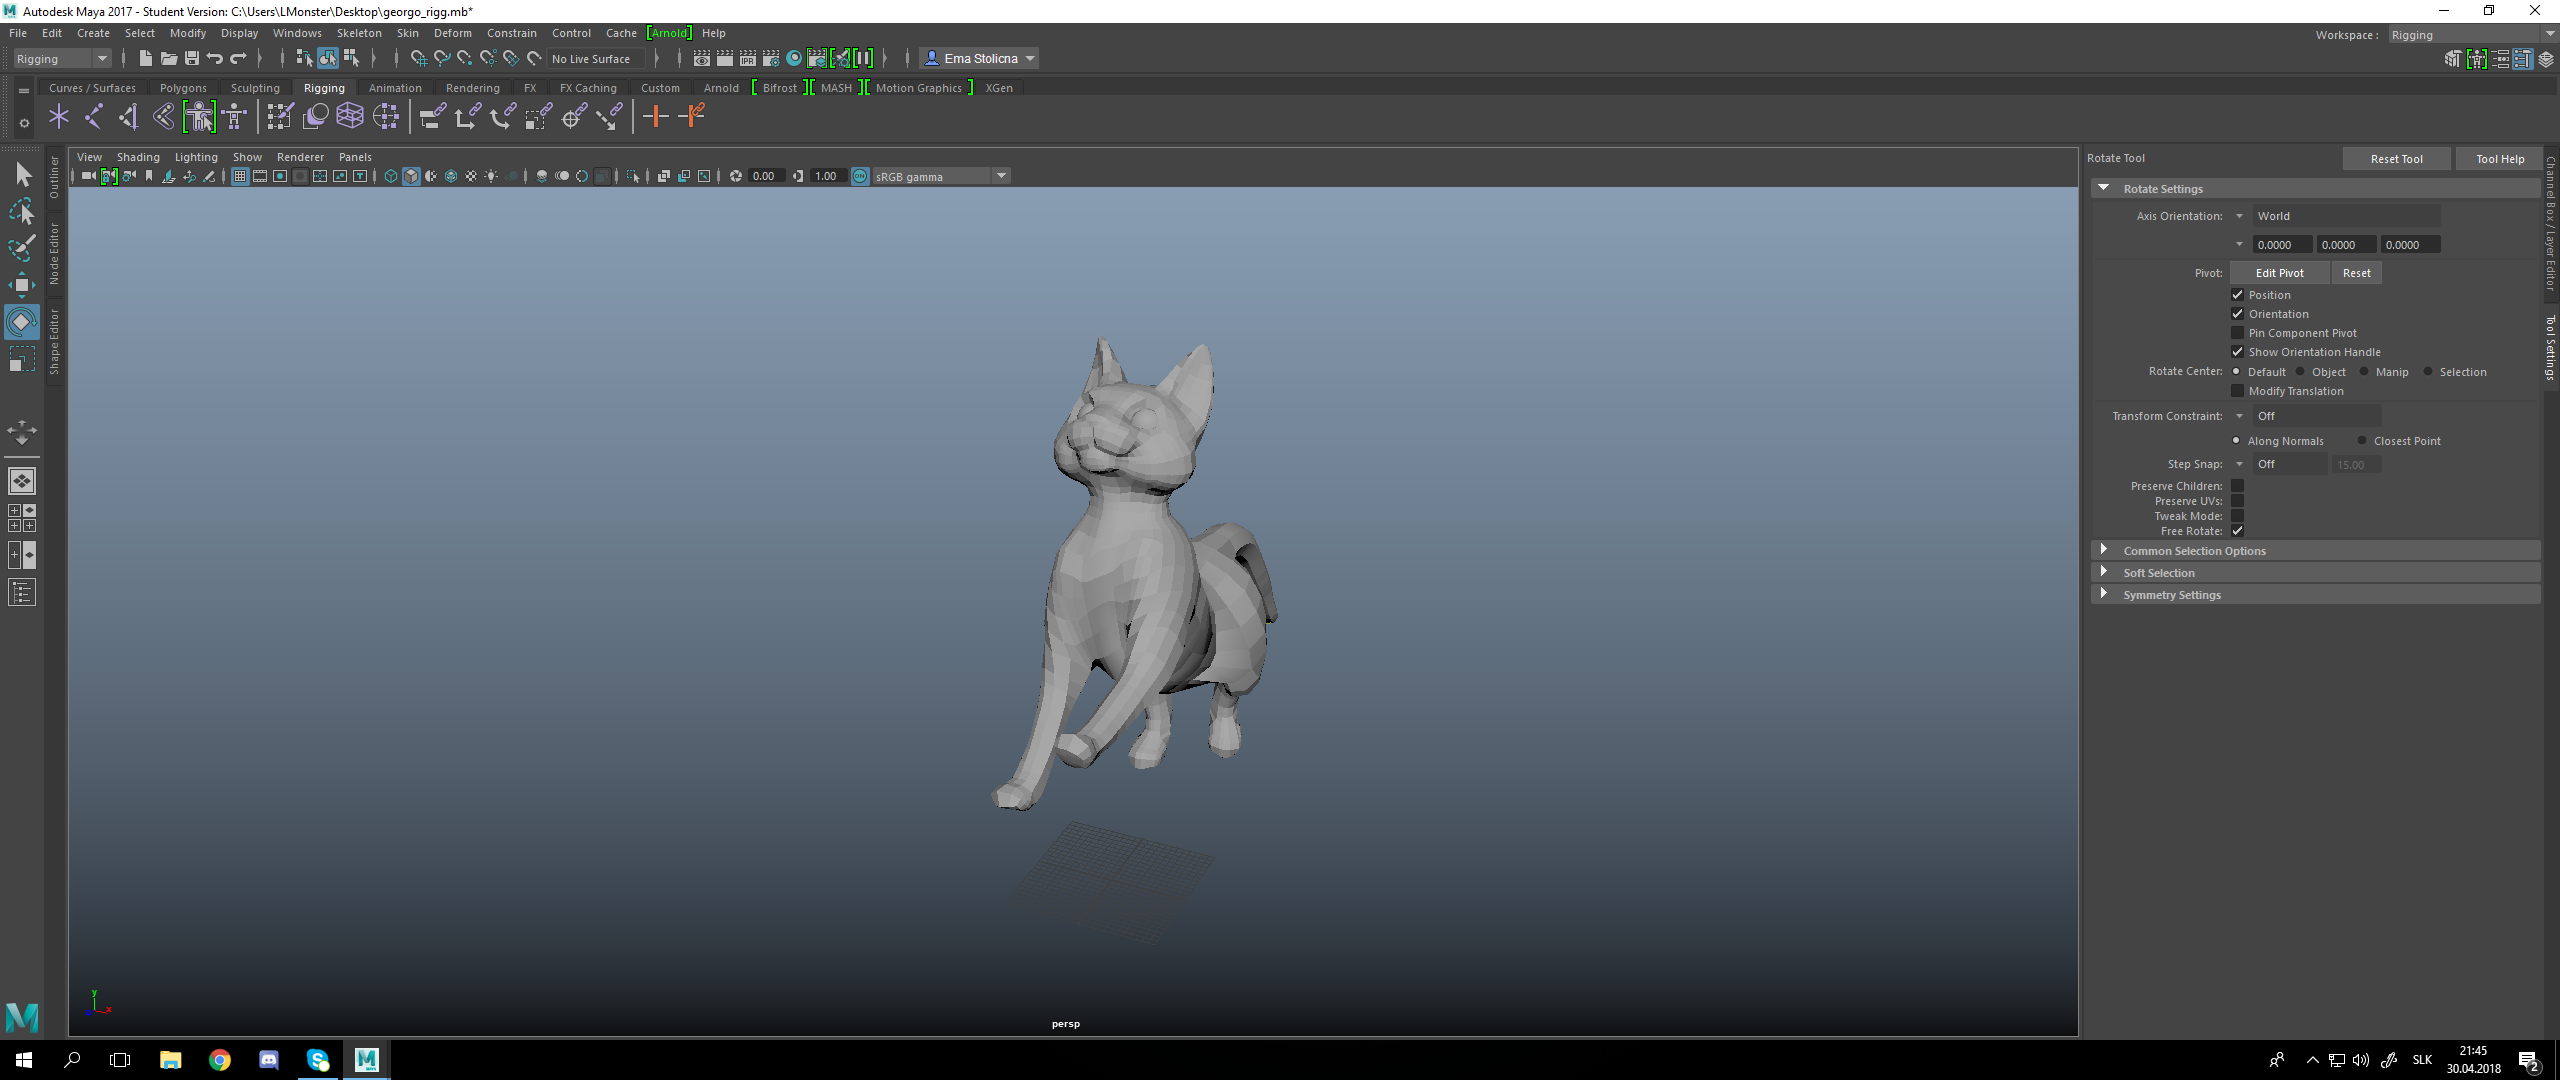Select the Rotate tool in toolbox
Screen dimensions: 2560x1080
(x=21, y=322)
